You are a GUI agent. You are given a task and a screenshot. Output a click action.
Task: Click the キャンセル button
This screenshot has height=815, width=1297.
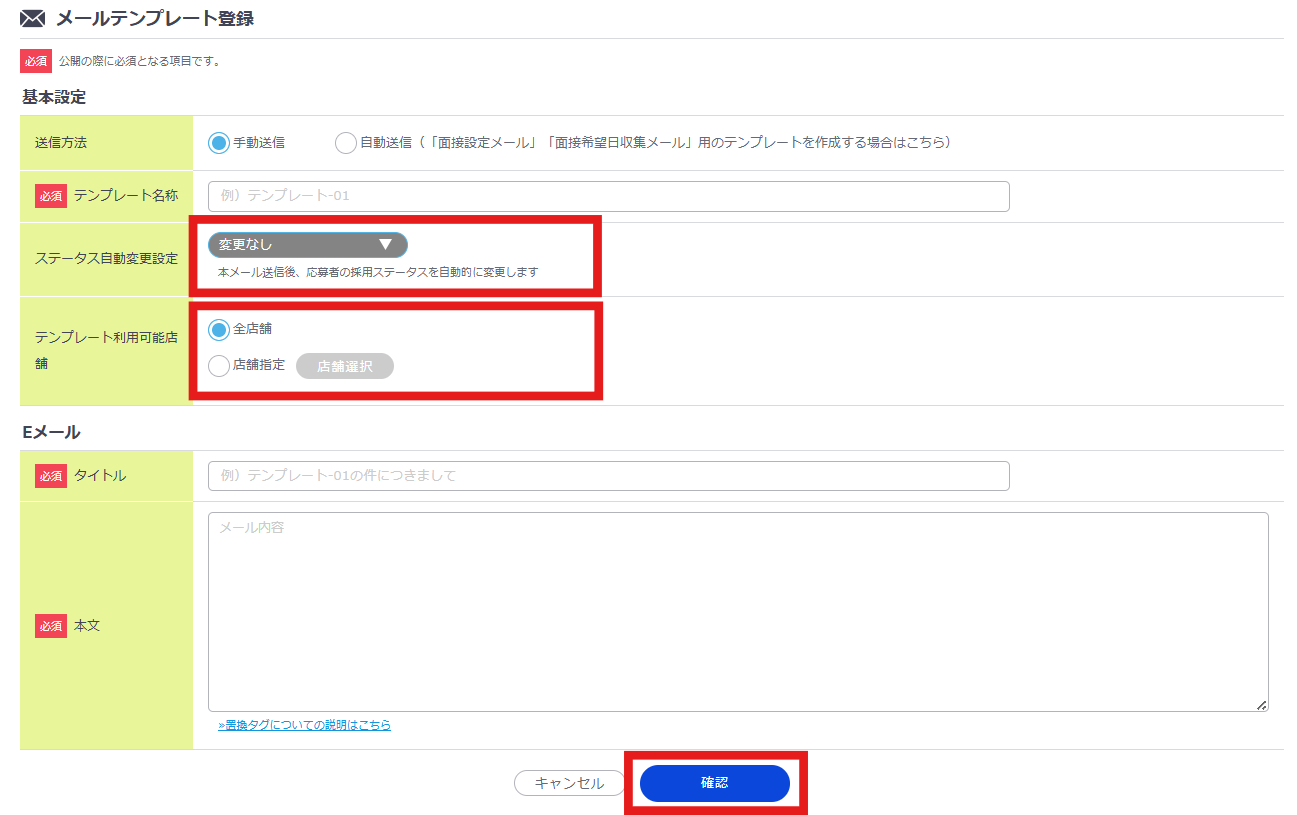coord(569,783)
